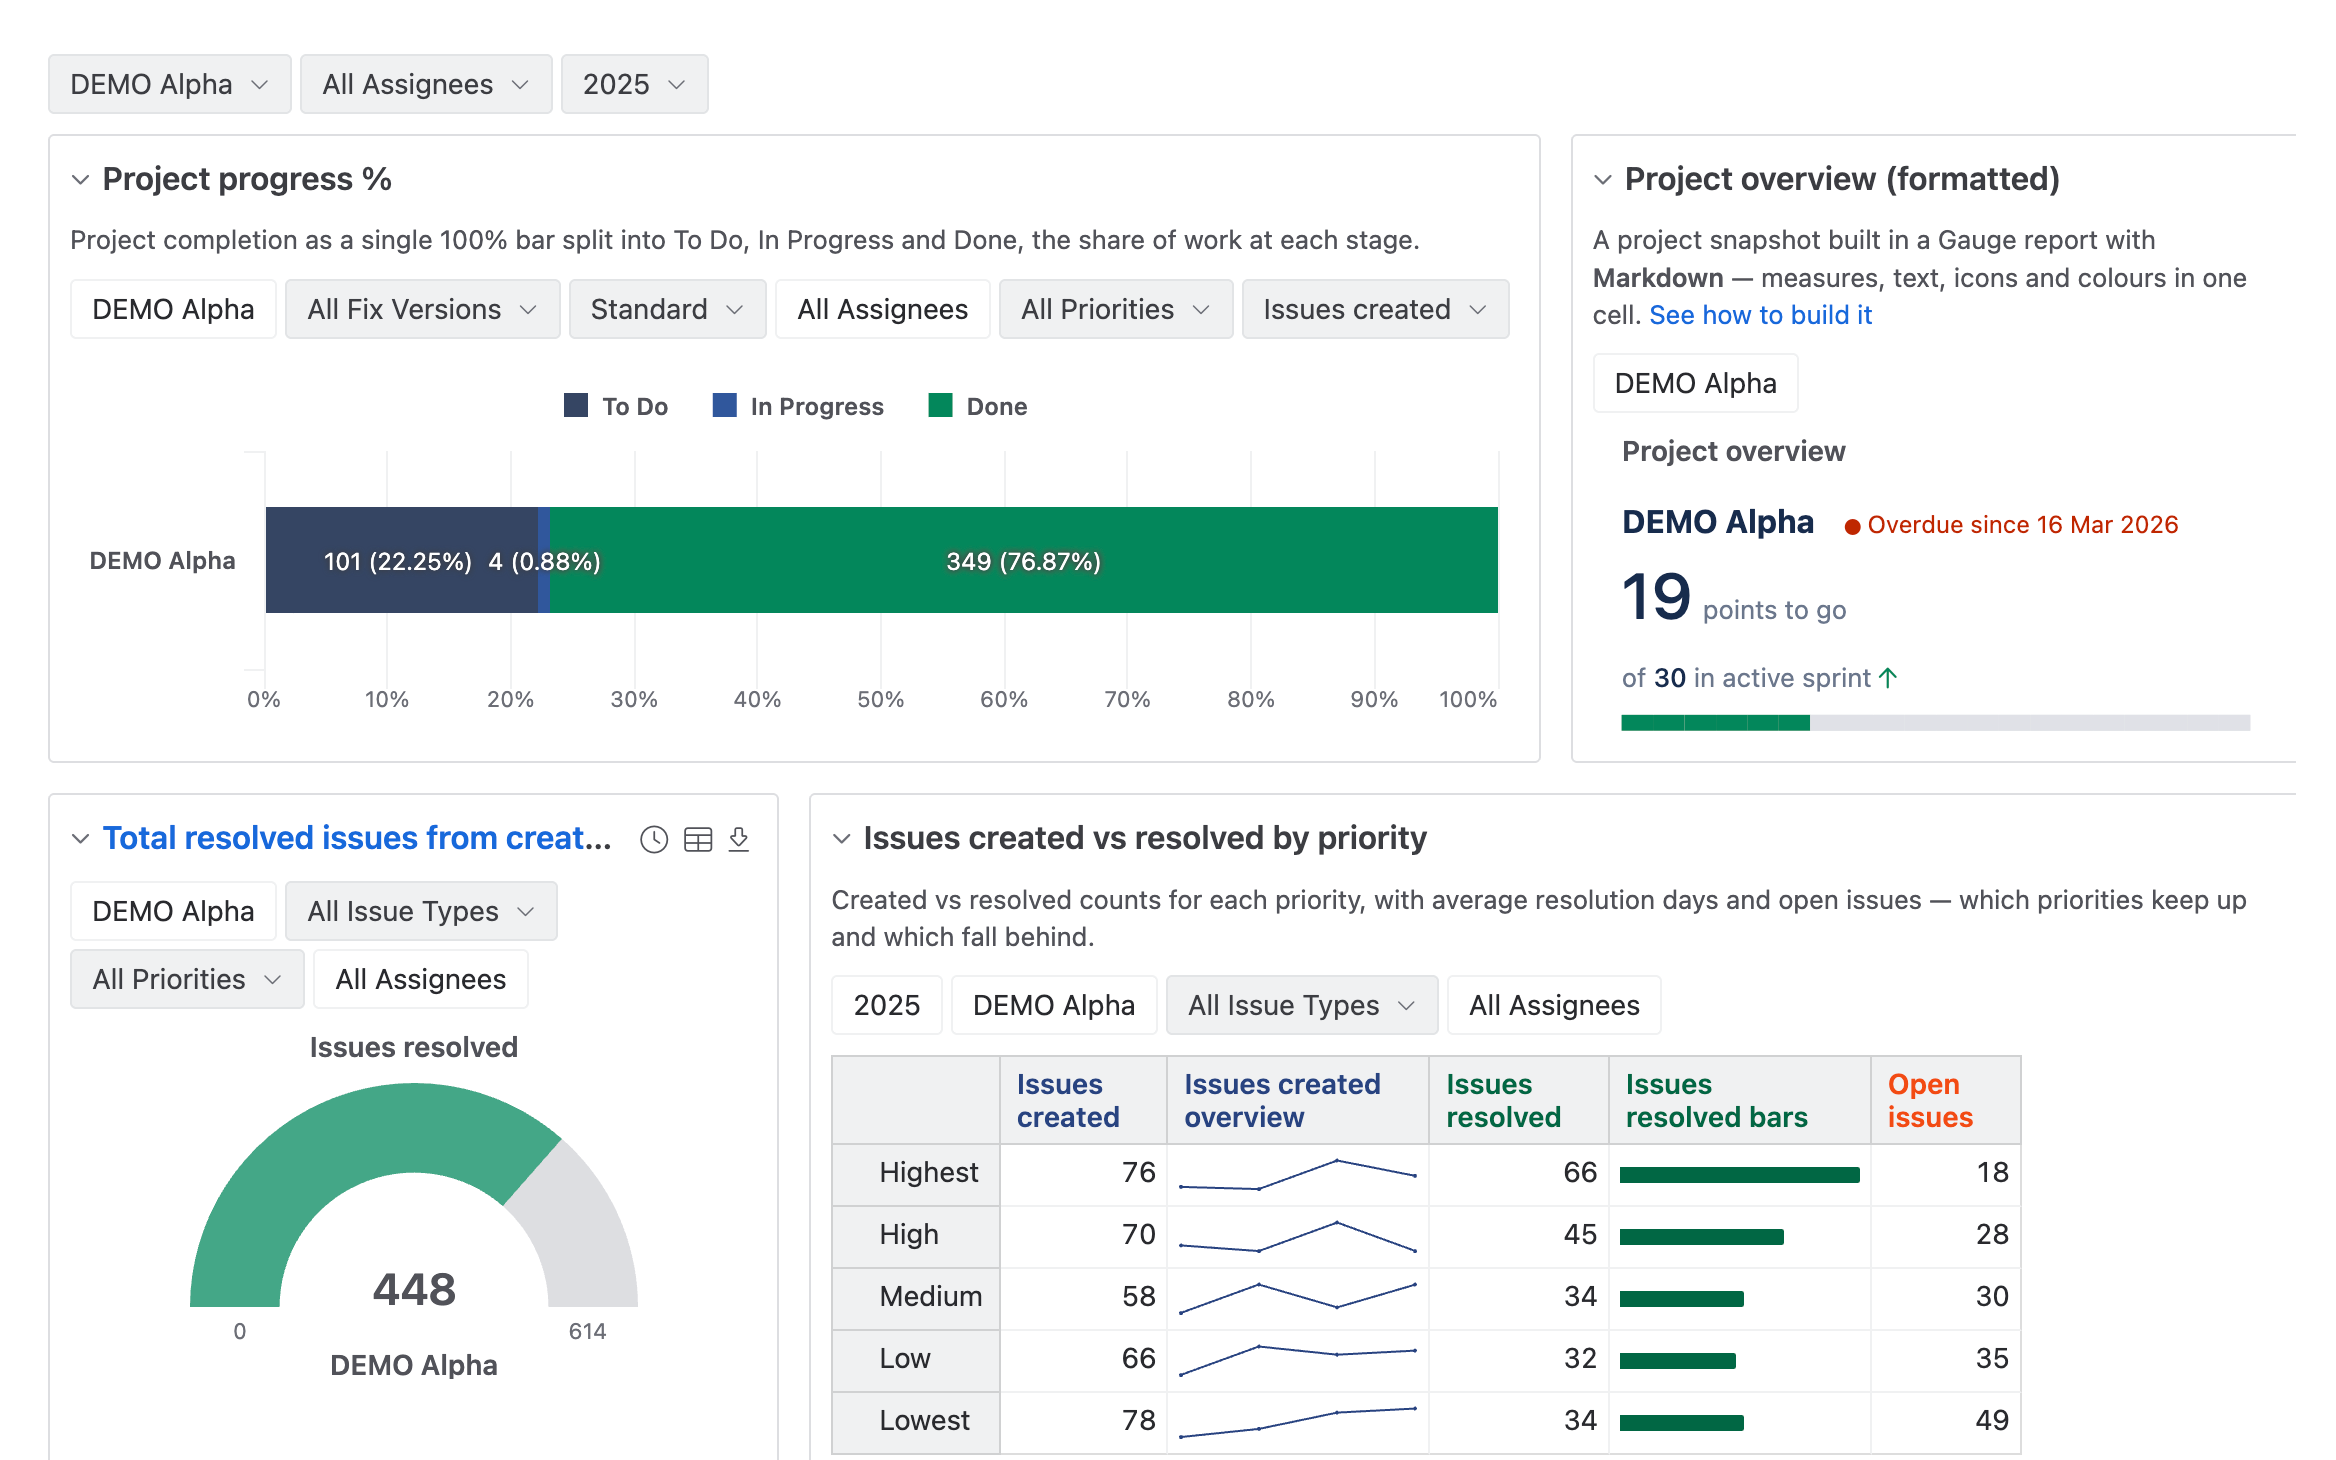Click All Assignees filter in Project progress
The width and height of the screenshot is (2336, 1460).
[883, 309]
